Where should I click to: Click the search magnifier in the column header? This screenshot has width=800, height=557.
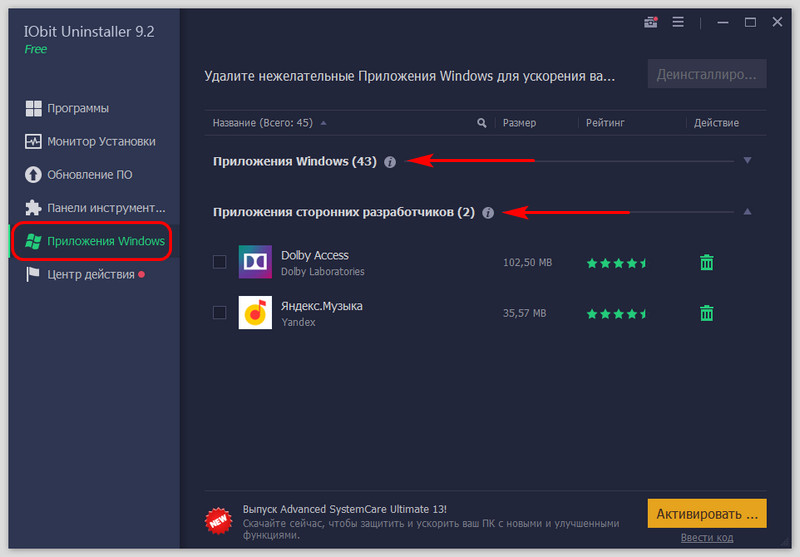point(482,123)
